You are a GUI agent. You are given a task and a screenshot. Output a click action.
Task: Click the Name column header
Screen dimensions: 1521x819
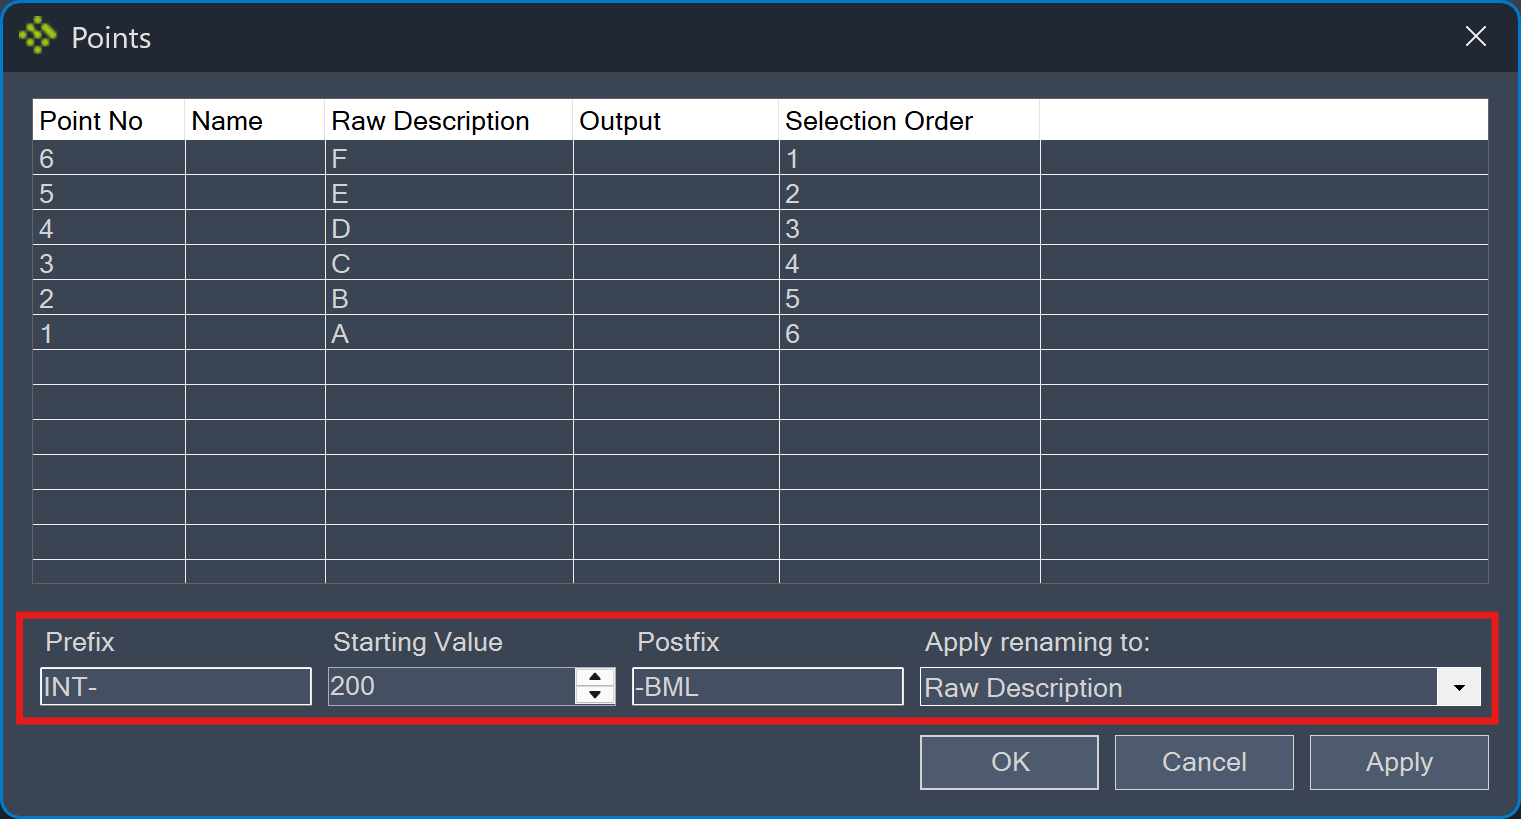[x=255, y=120]
